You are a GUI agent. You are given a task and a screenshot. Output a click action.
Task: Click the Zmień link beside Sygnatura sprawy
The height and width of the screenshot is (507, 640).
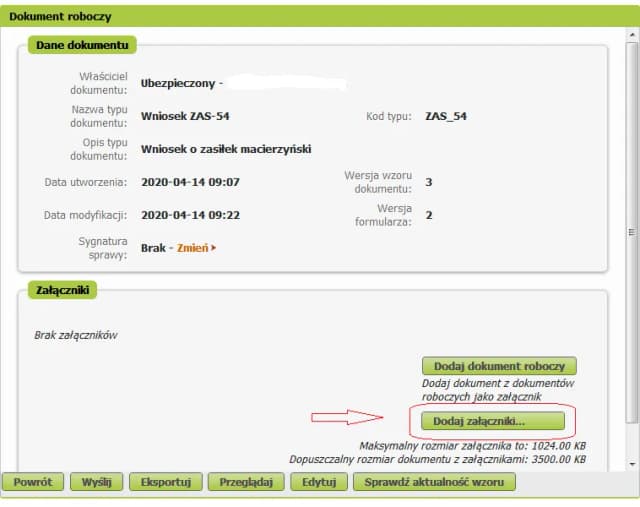pos(196,247)
